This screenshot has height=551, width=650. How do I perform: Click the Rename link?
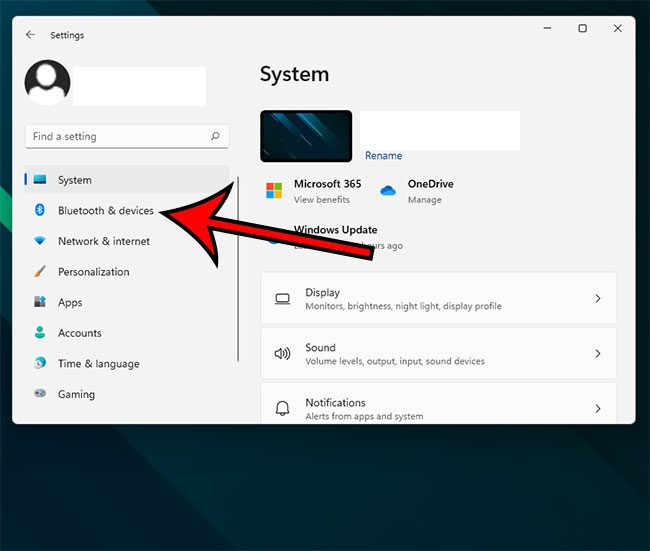[383, 156]
